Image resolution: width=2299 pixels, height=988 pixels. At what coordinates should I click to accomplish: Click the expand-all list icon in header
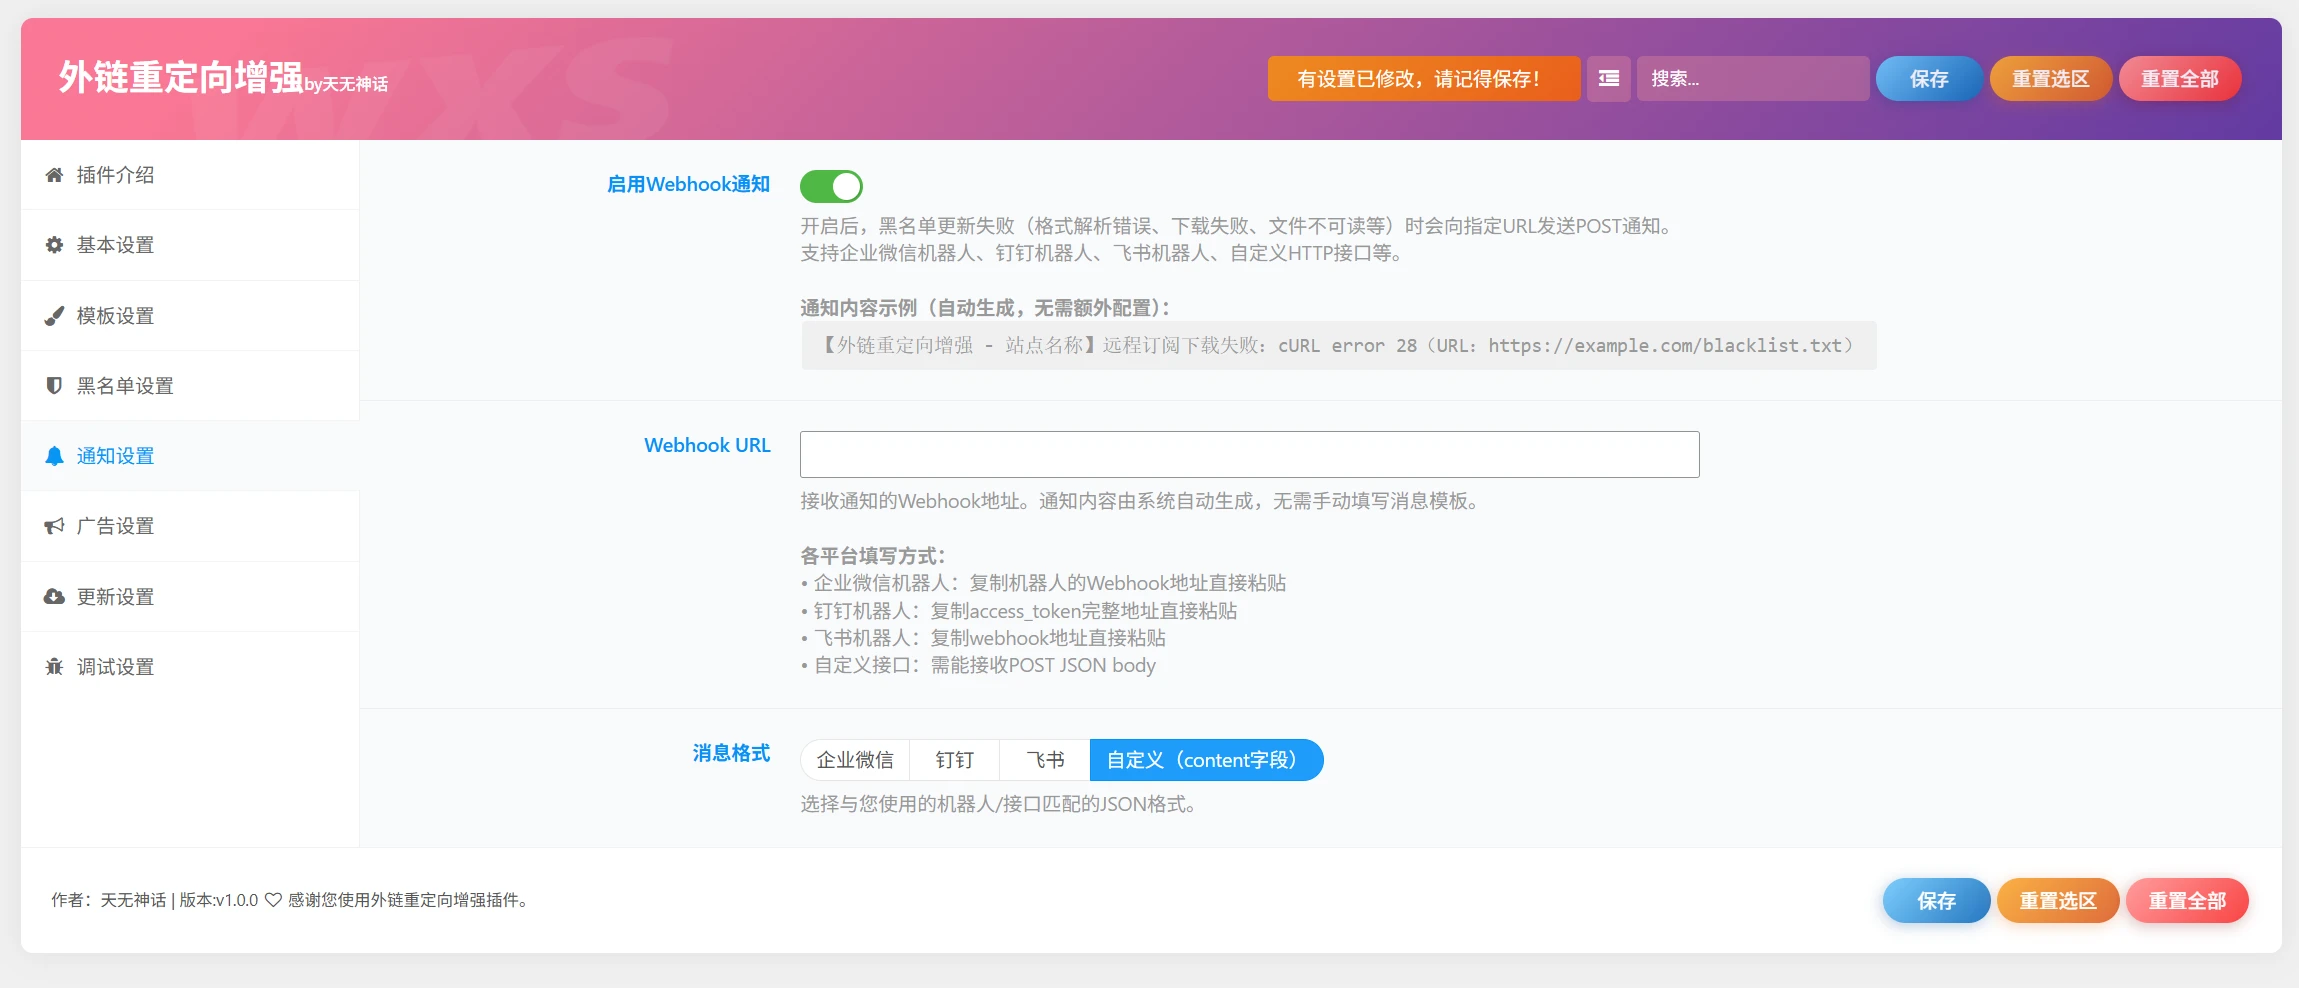tap(1609, 78)
